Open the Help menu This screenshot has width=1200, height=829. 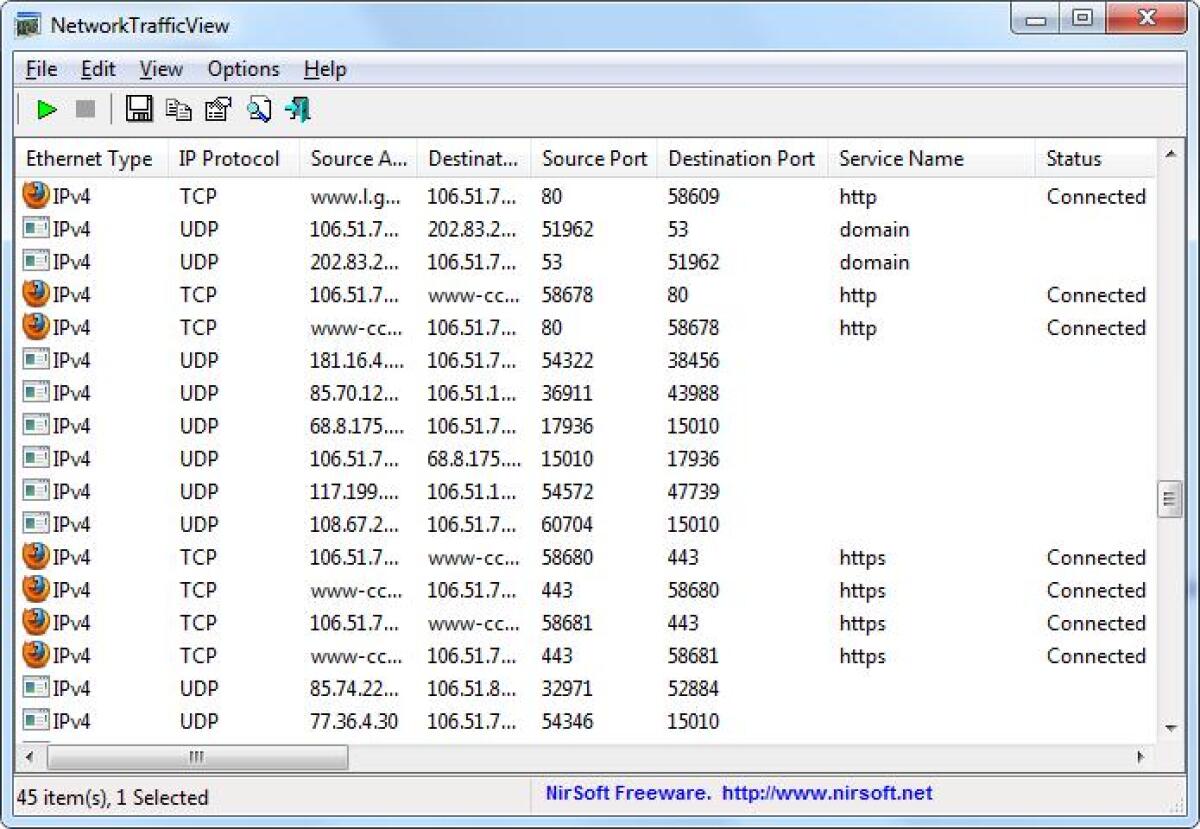pyautogui.click(x=324, y=68)
